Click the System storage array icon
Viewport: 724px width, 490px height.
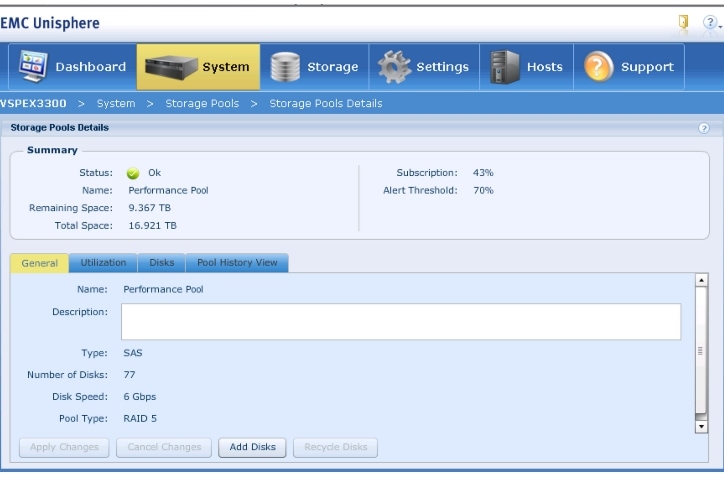(171, 67)
